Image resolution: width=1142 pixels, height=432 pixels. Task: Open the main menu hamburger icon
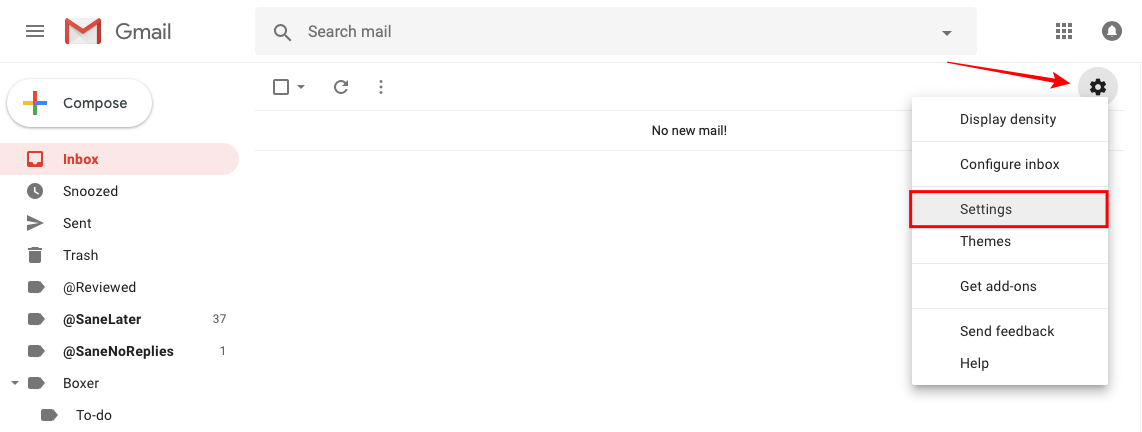point(35,31)
